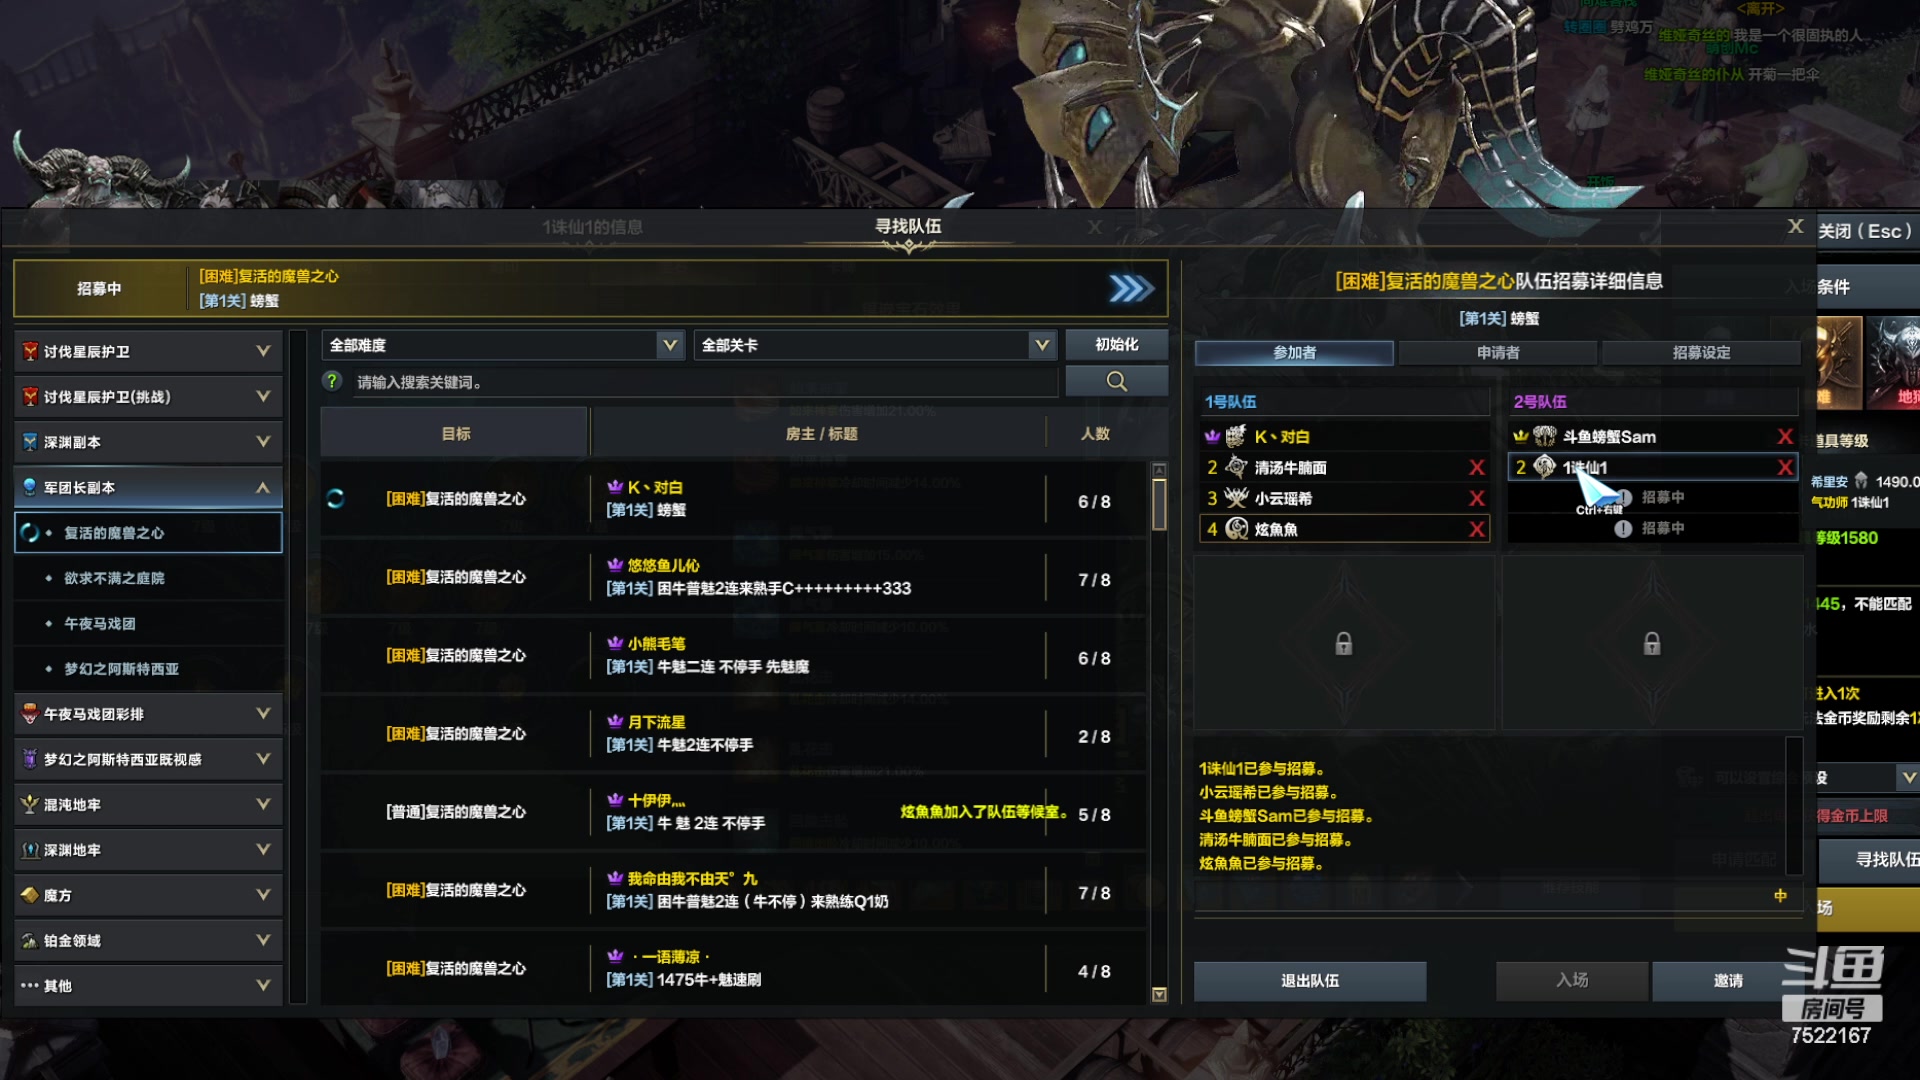The width and height of the screenshot is (1920, 1080).
Task: Click the locked fourth party slot
Action: (1652, 643)
